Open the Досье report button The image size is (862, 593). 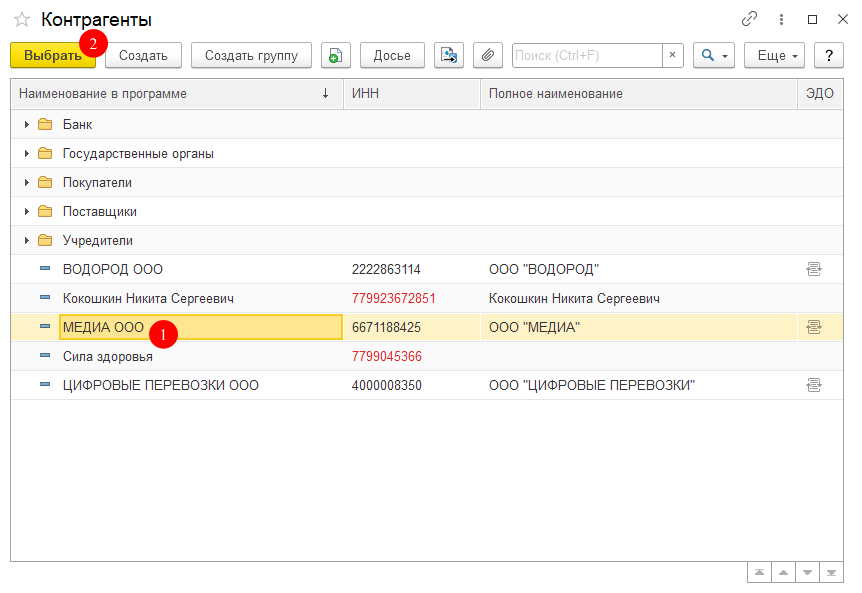[392, 56]
